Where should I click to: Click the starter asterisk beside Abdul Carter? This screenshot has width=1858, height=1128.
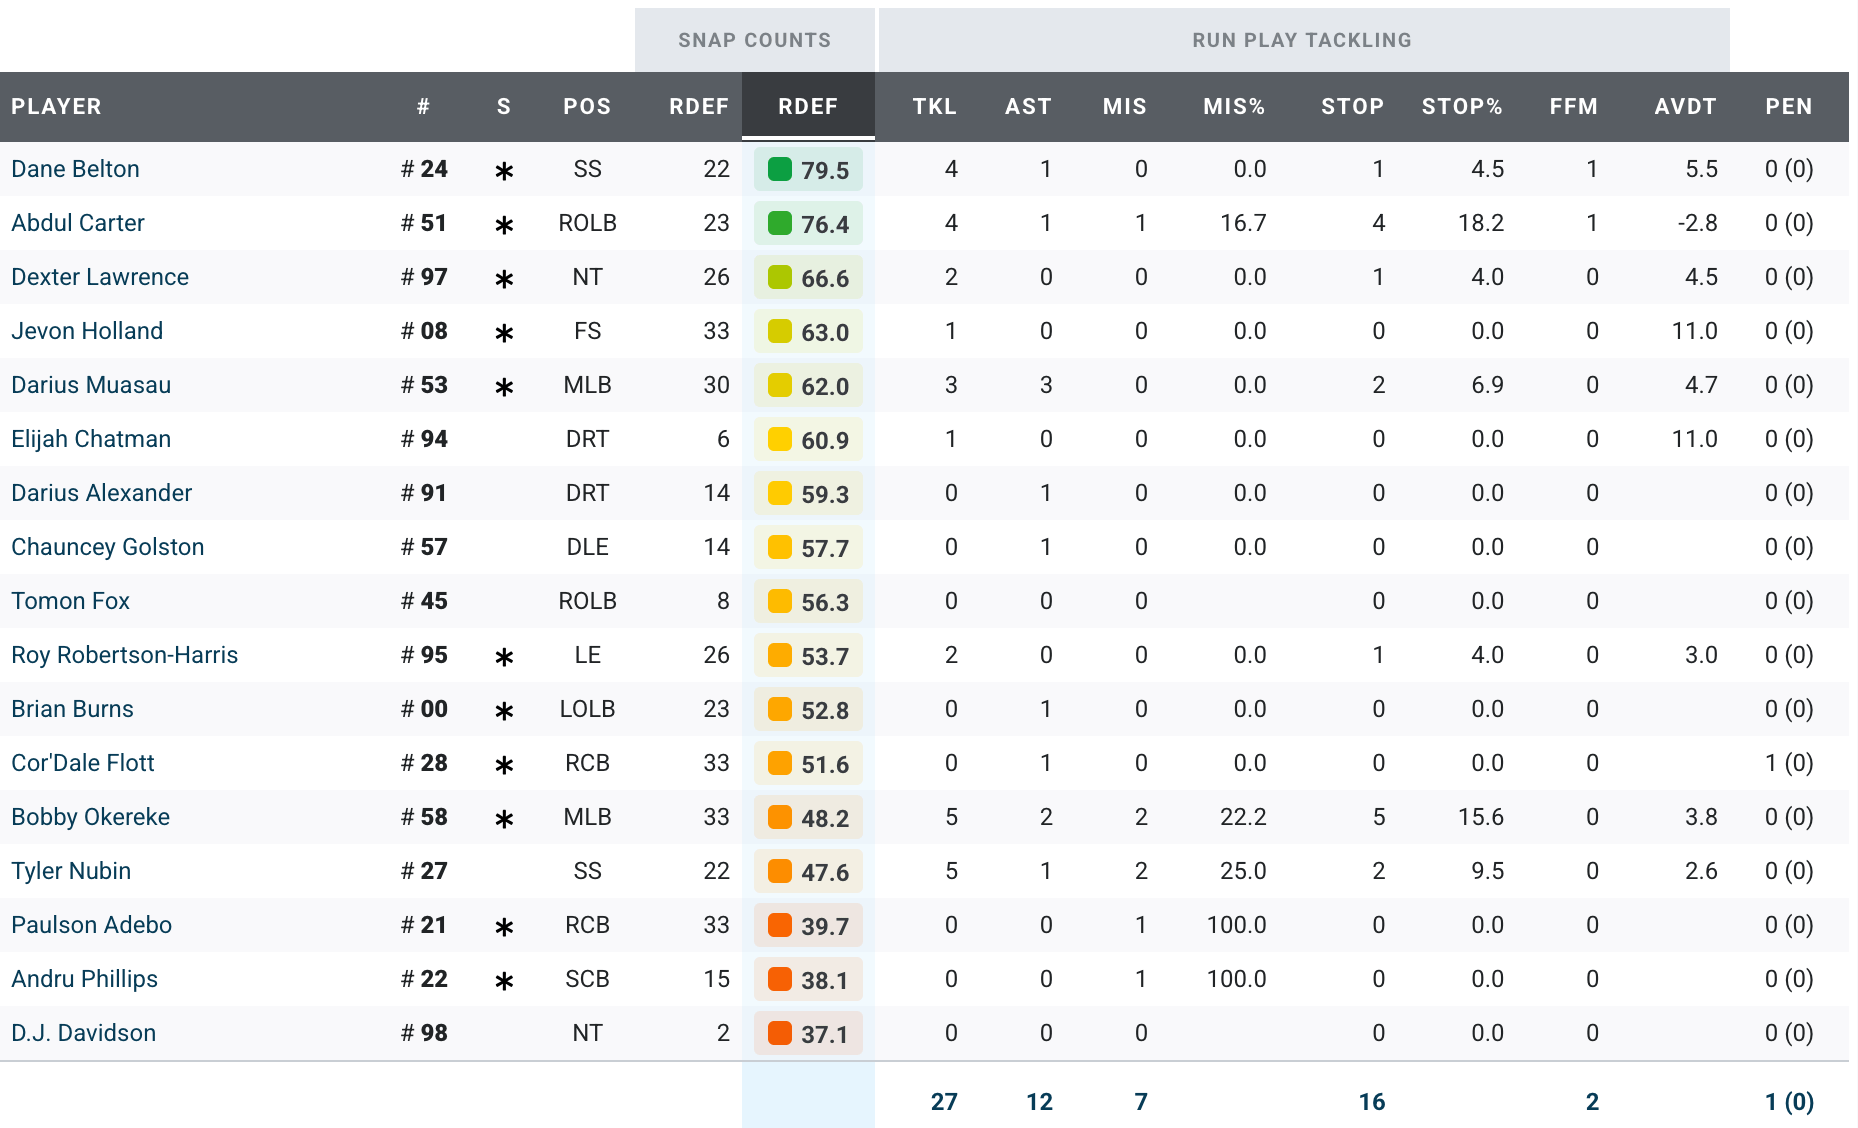point(504,225)
